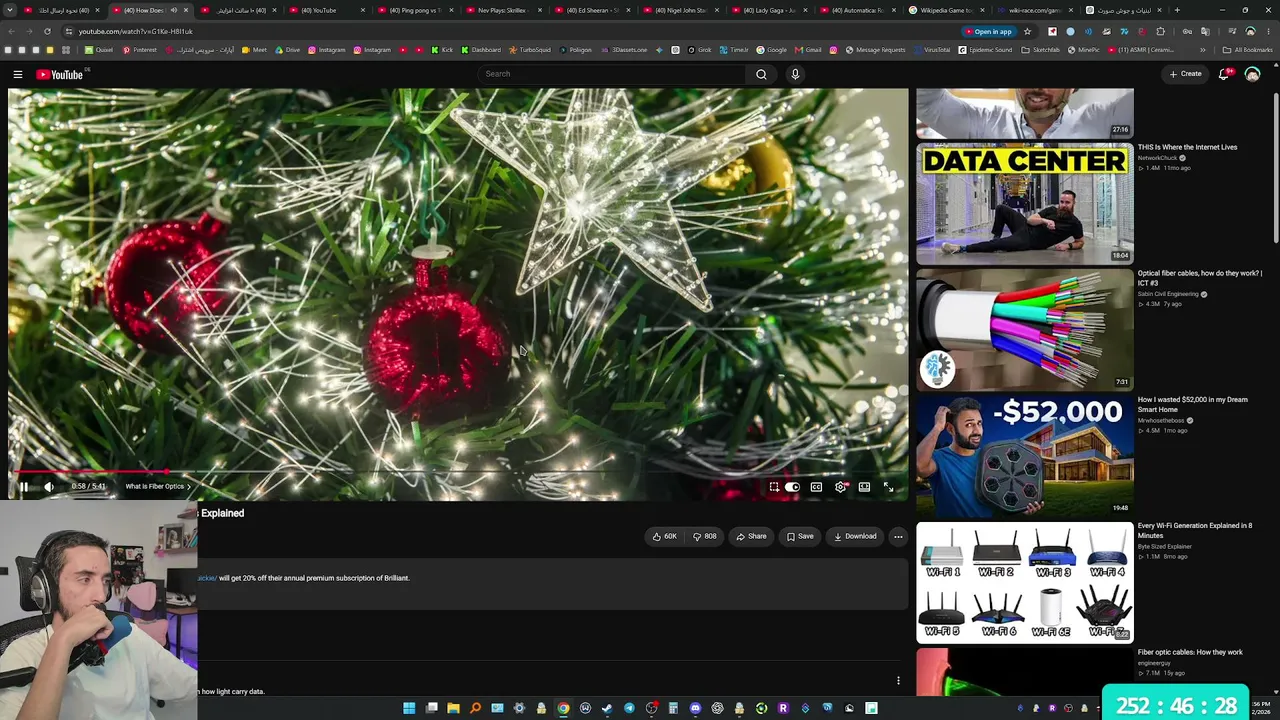Click the Download button

(855, 536)
